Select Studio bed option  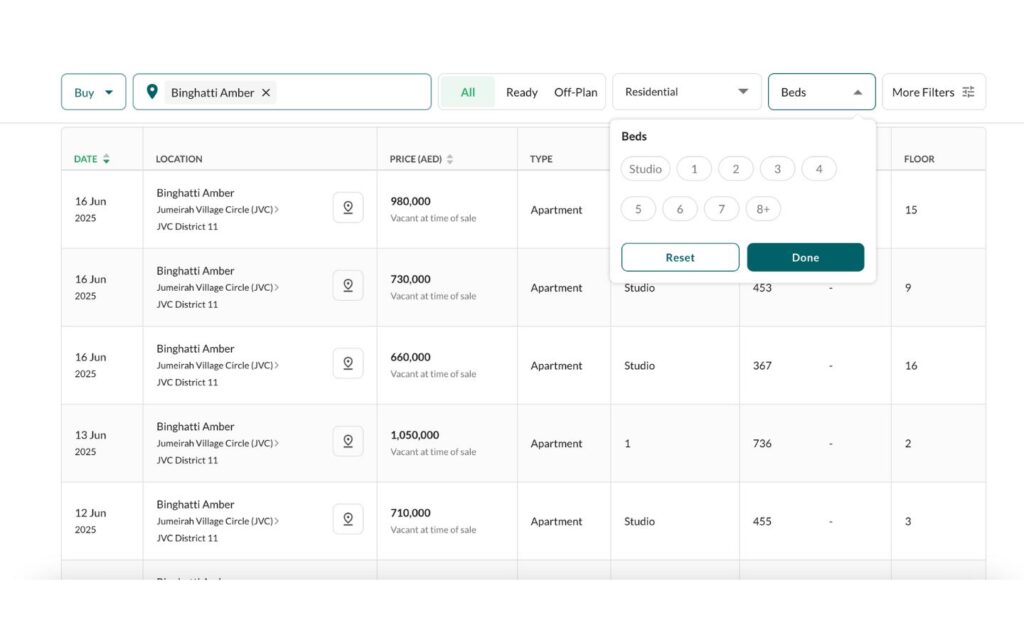tap(645, 169)
